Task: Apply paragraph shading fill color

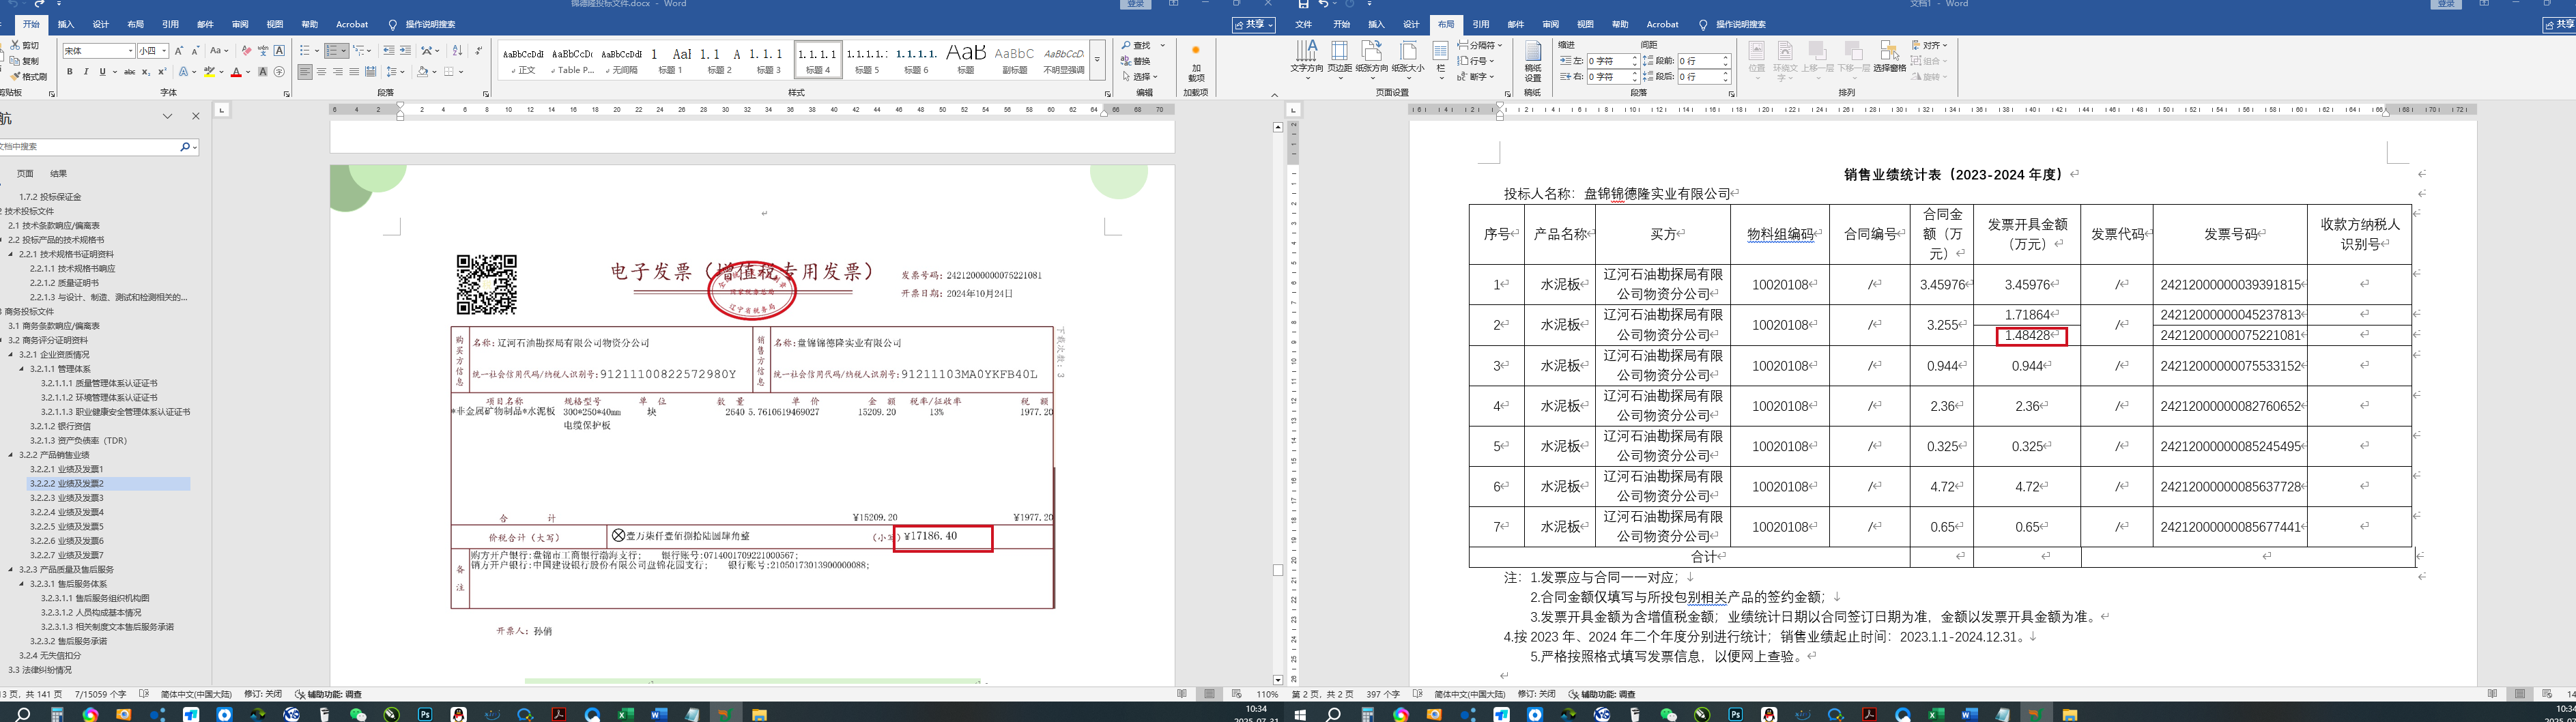Action: [423, 72]
